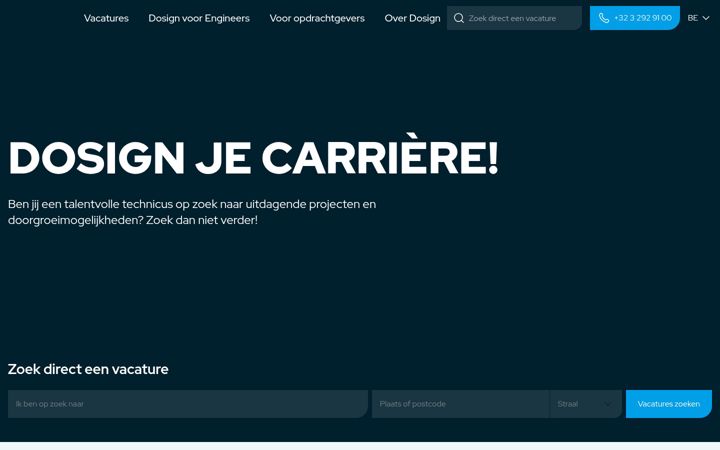This screenshot has height=450, width=720.
Task: Click the magnifier icon in header search
Action: pyautogui.click(x=459, y=18)
